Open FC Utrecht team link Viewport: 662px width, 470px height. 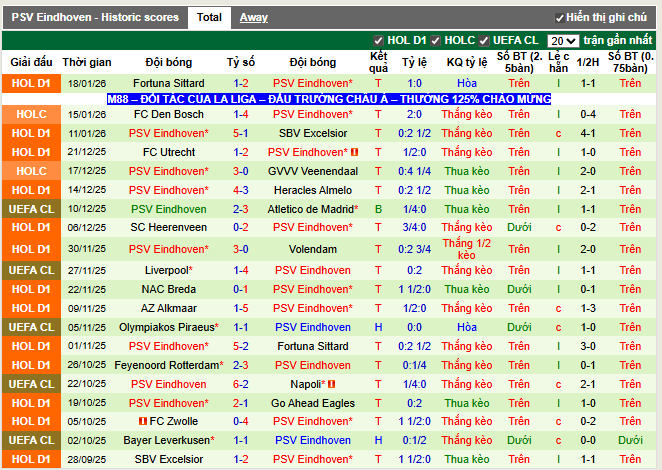[x=169, y=152]
